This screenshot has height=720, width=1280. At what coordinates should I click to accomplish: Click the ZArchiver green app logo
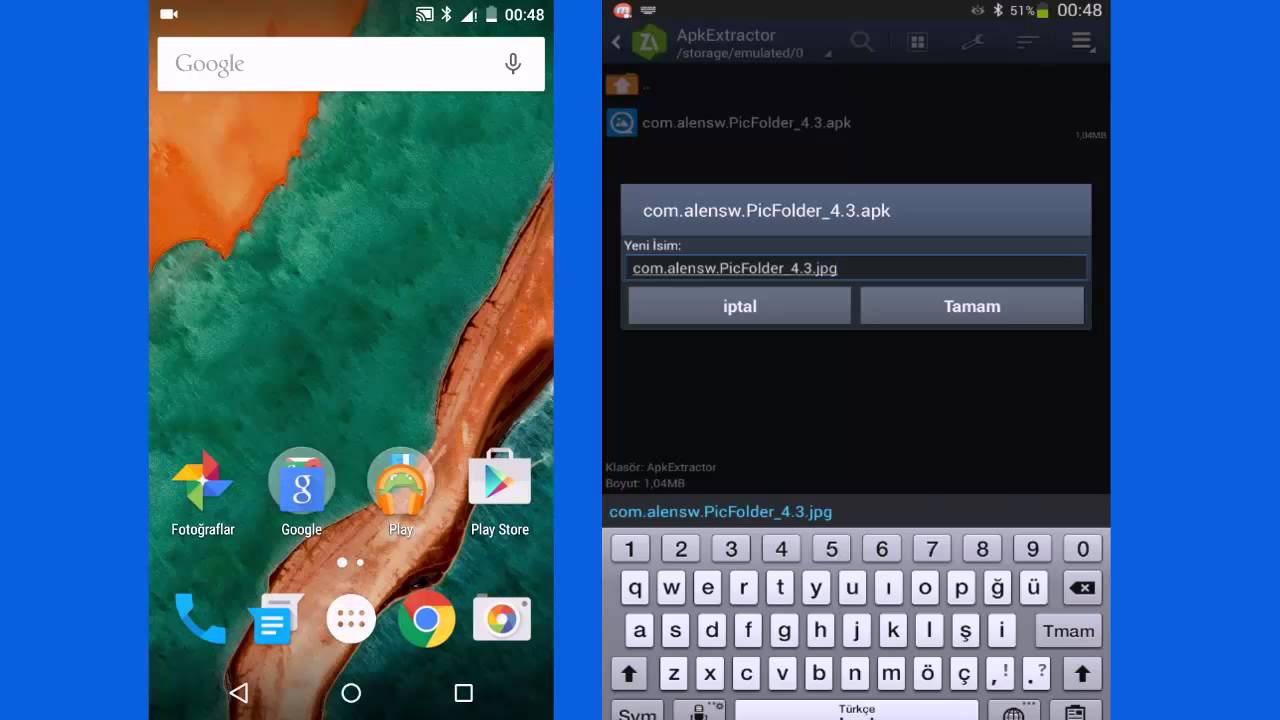tap(650, 42)
